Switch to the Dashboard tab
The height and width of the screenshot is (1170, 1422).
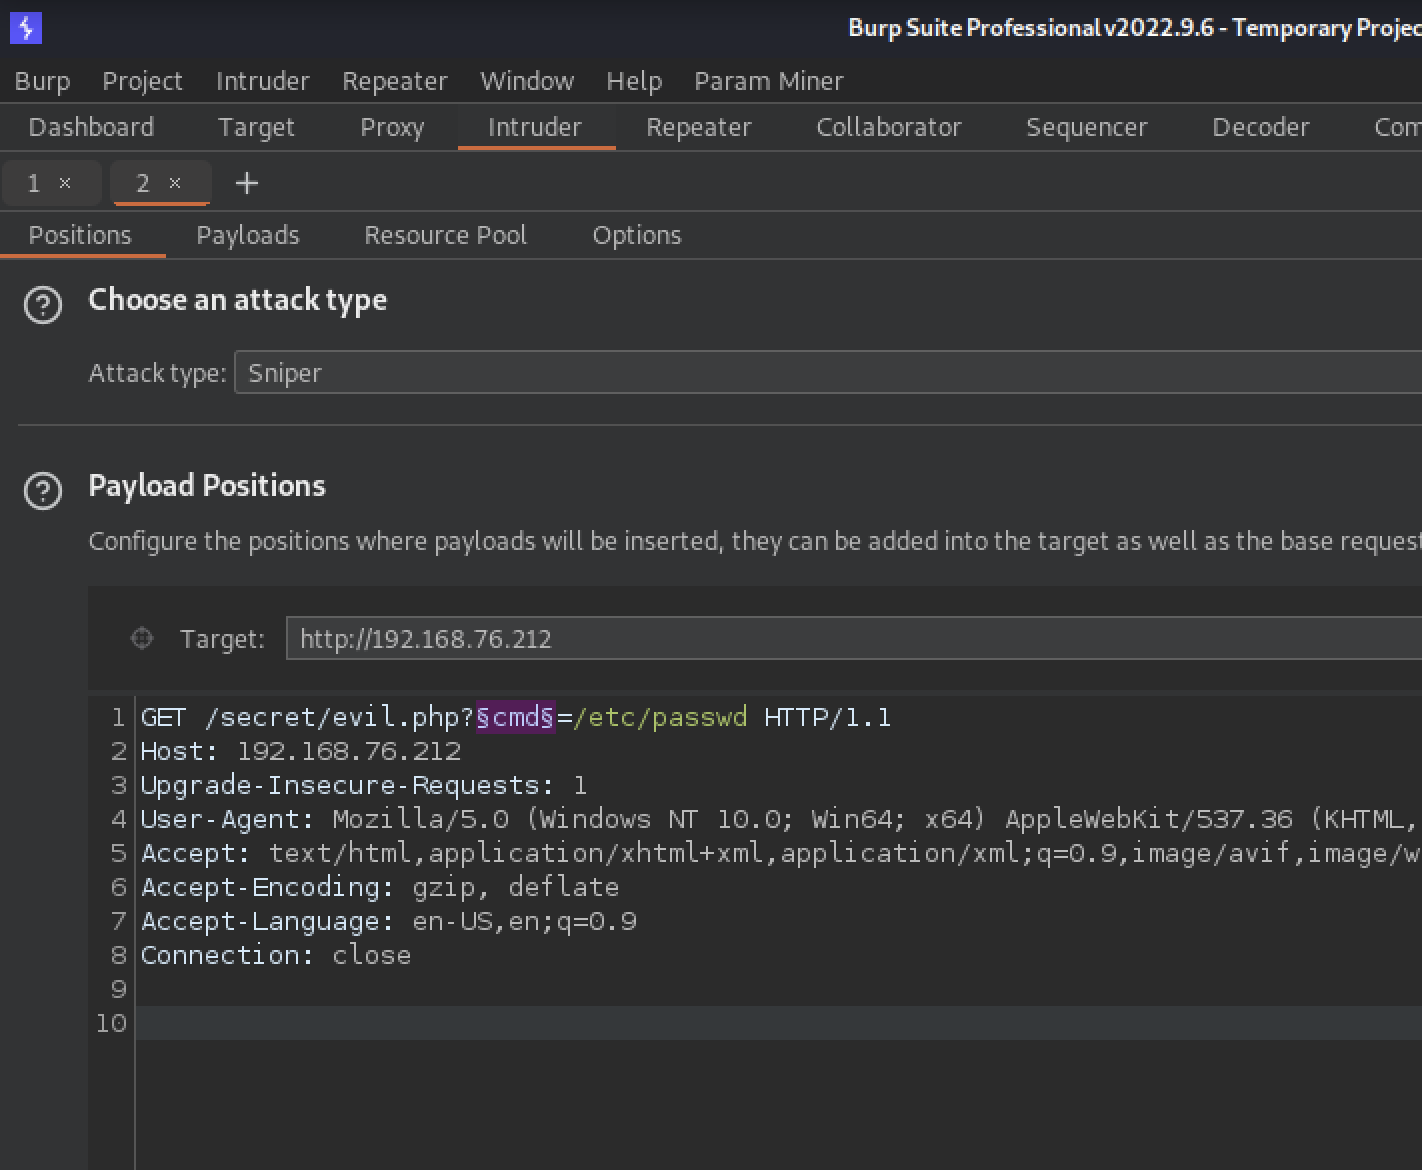tap(91, 127)
